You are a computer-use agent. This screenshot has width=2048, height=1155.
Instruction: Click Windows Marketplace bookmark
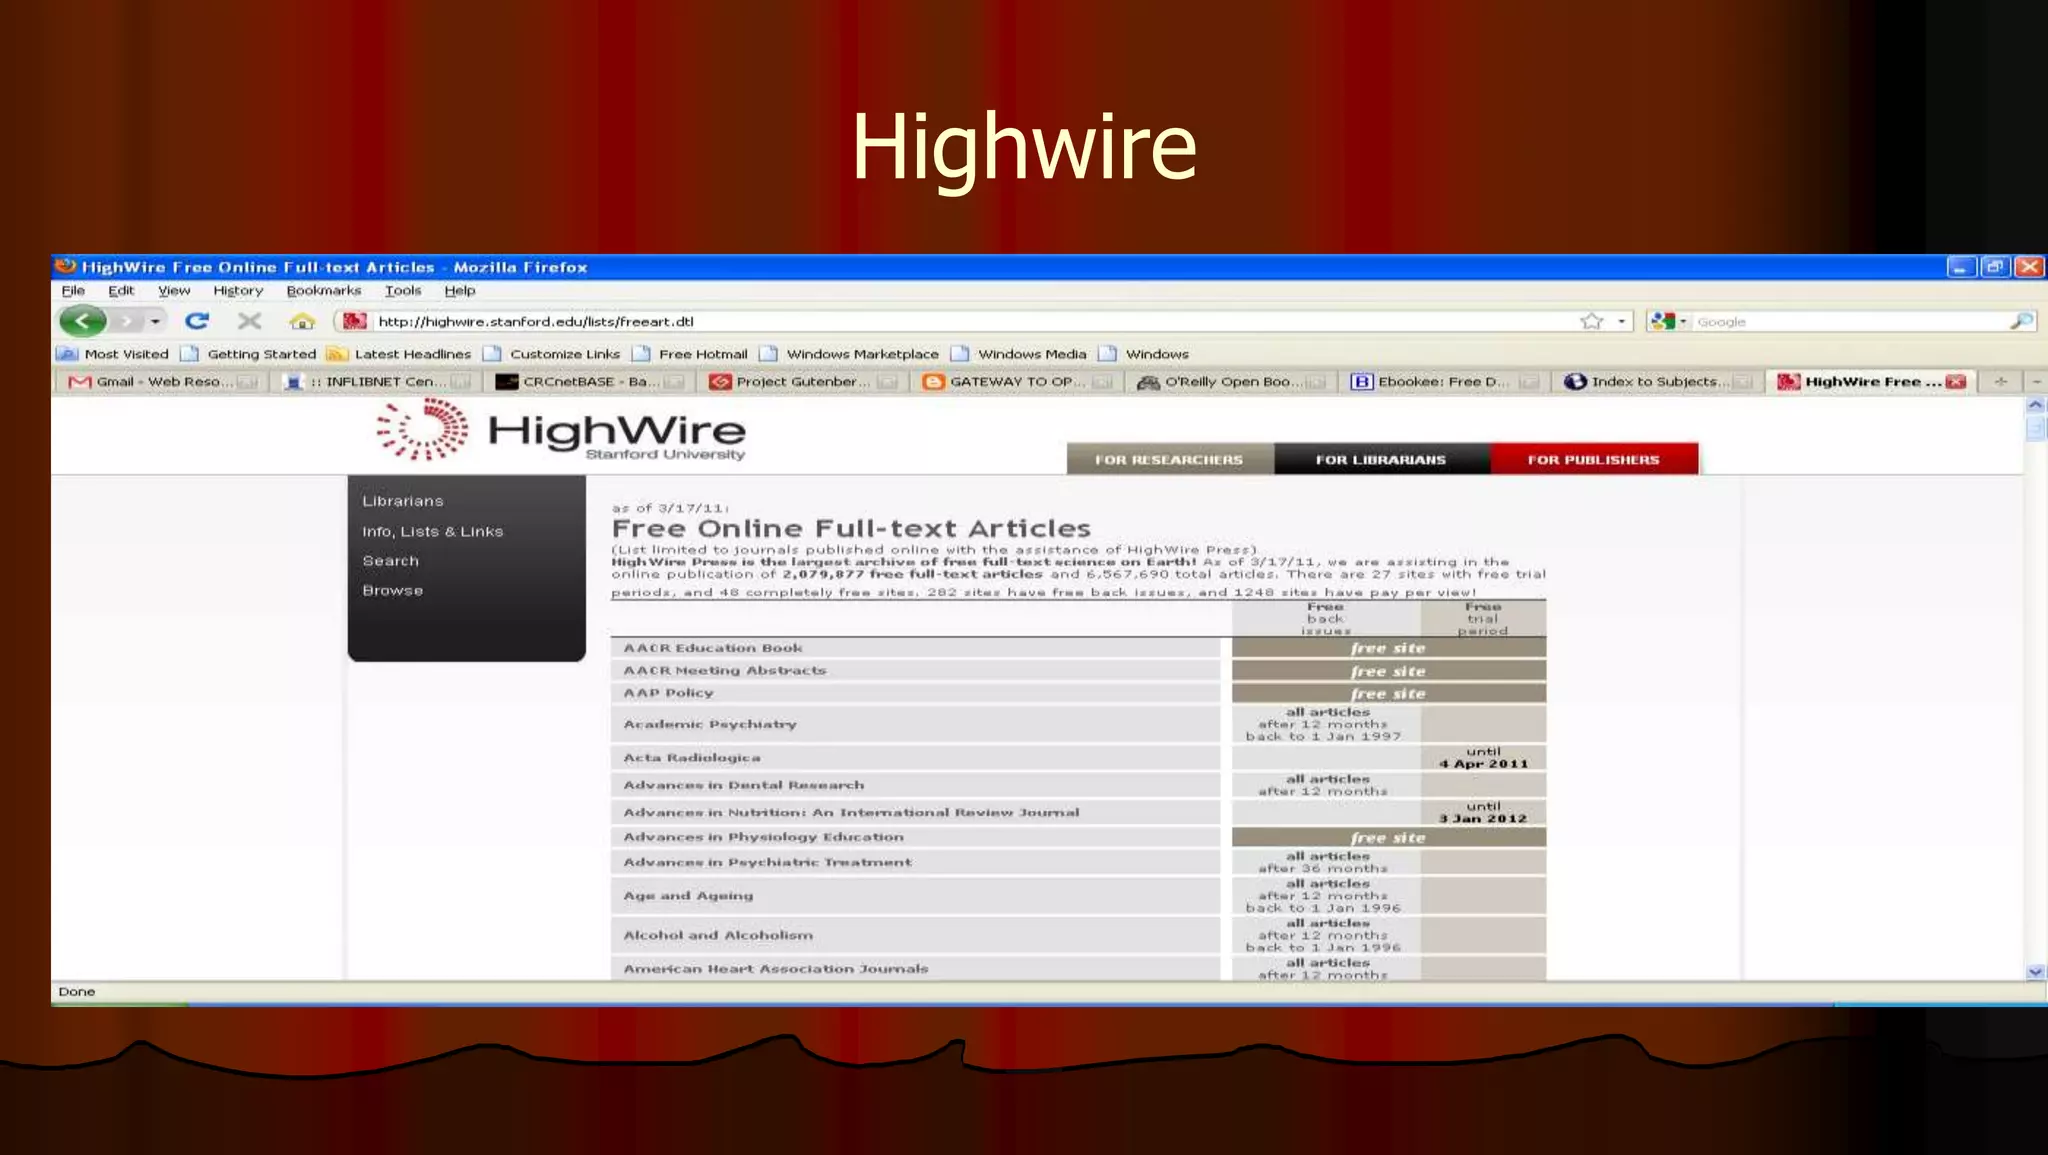tap(849, 354)
